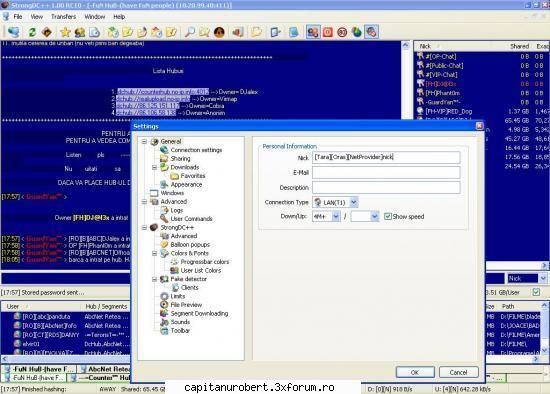Click the Toolbar icon in settings tree
The width and height of the screenshot is (550, 394).
(x=164, y=330)
